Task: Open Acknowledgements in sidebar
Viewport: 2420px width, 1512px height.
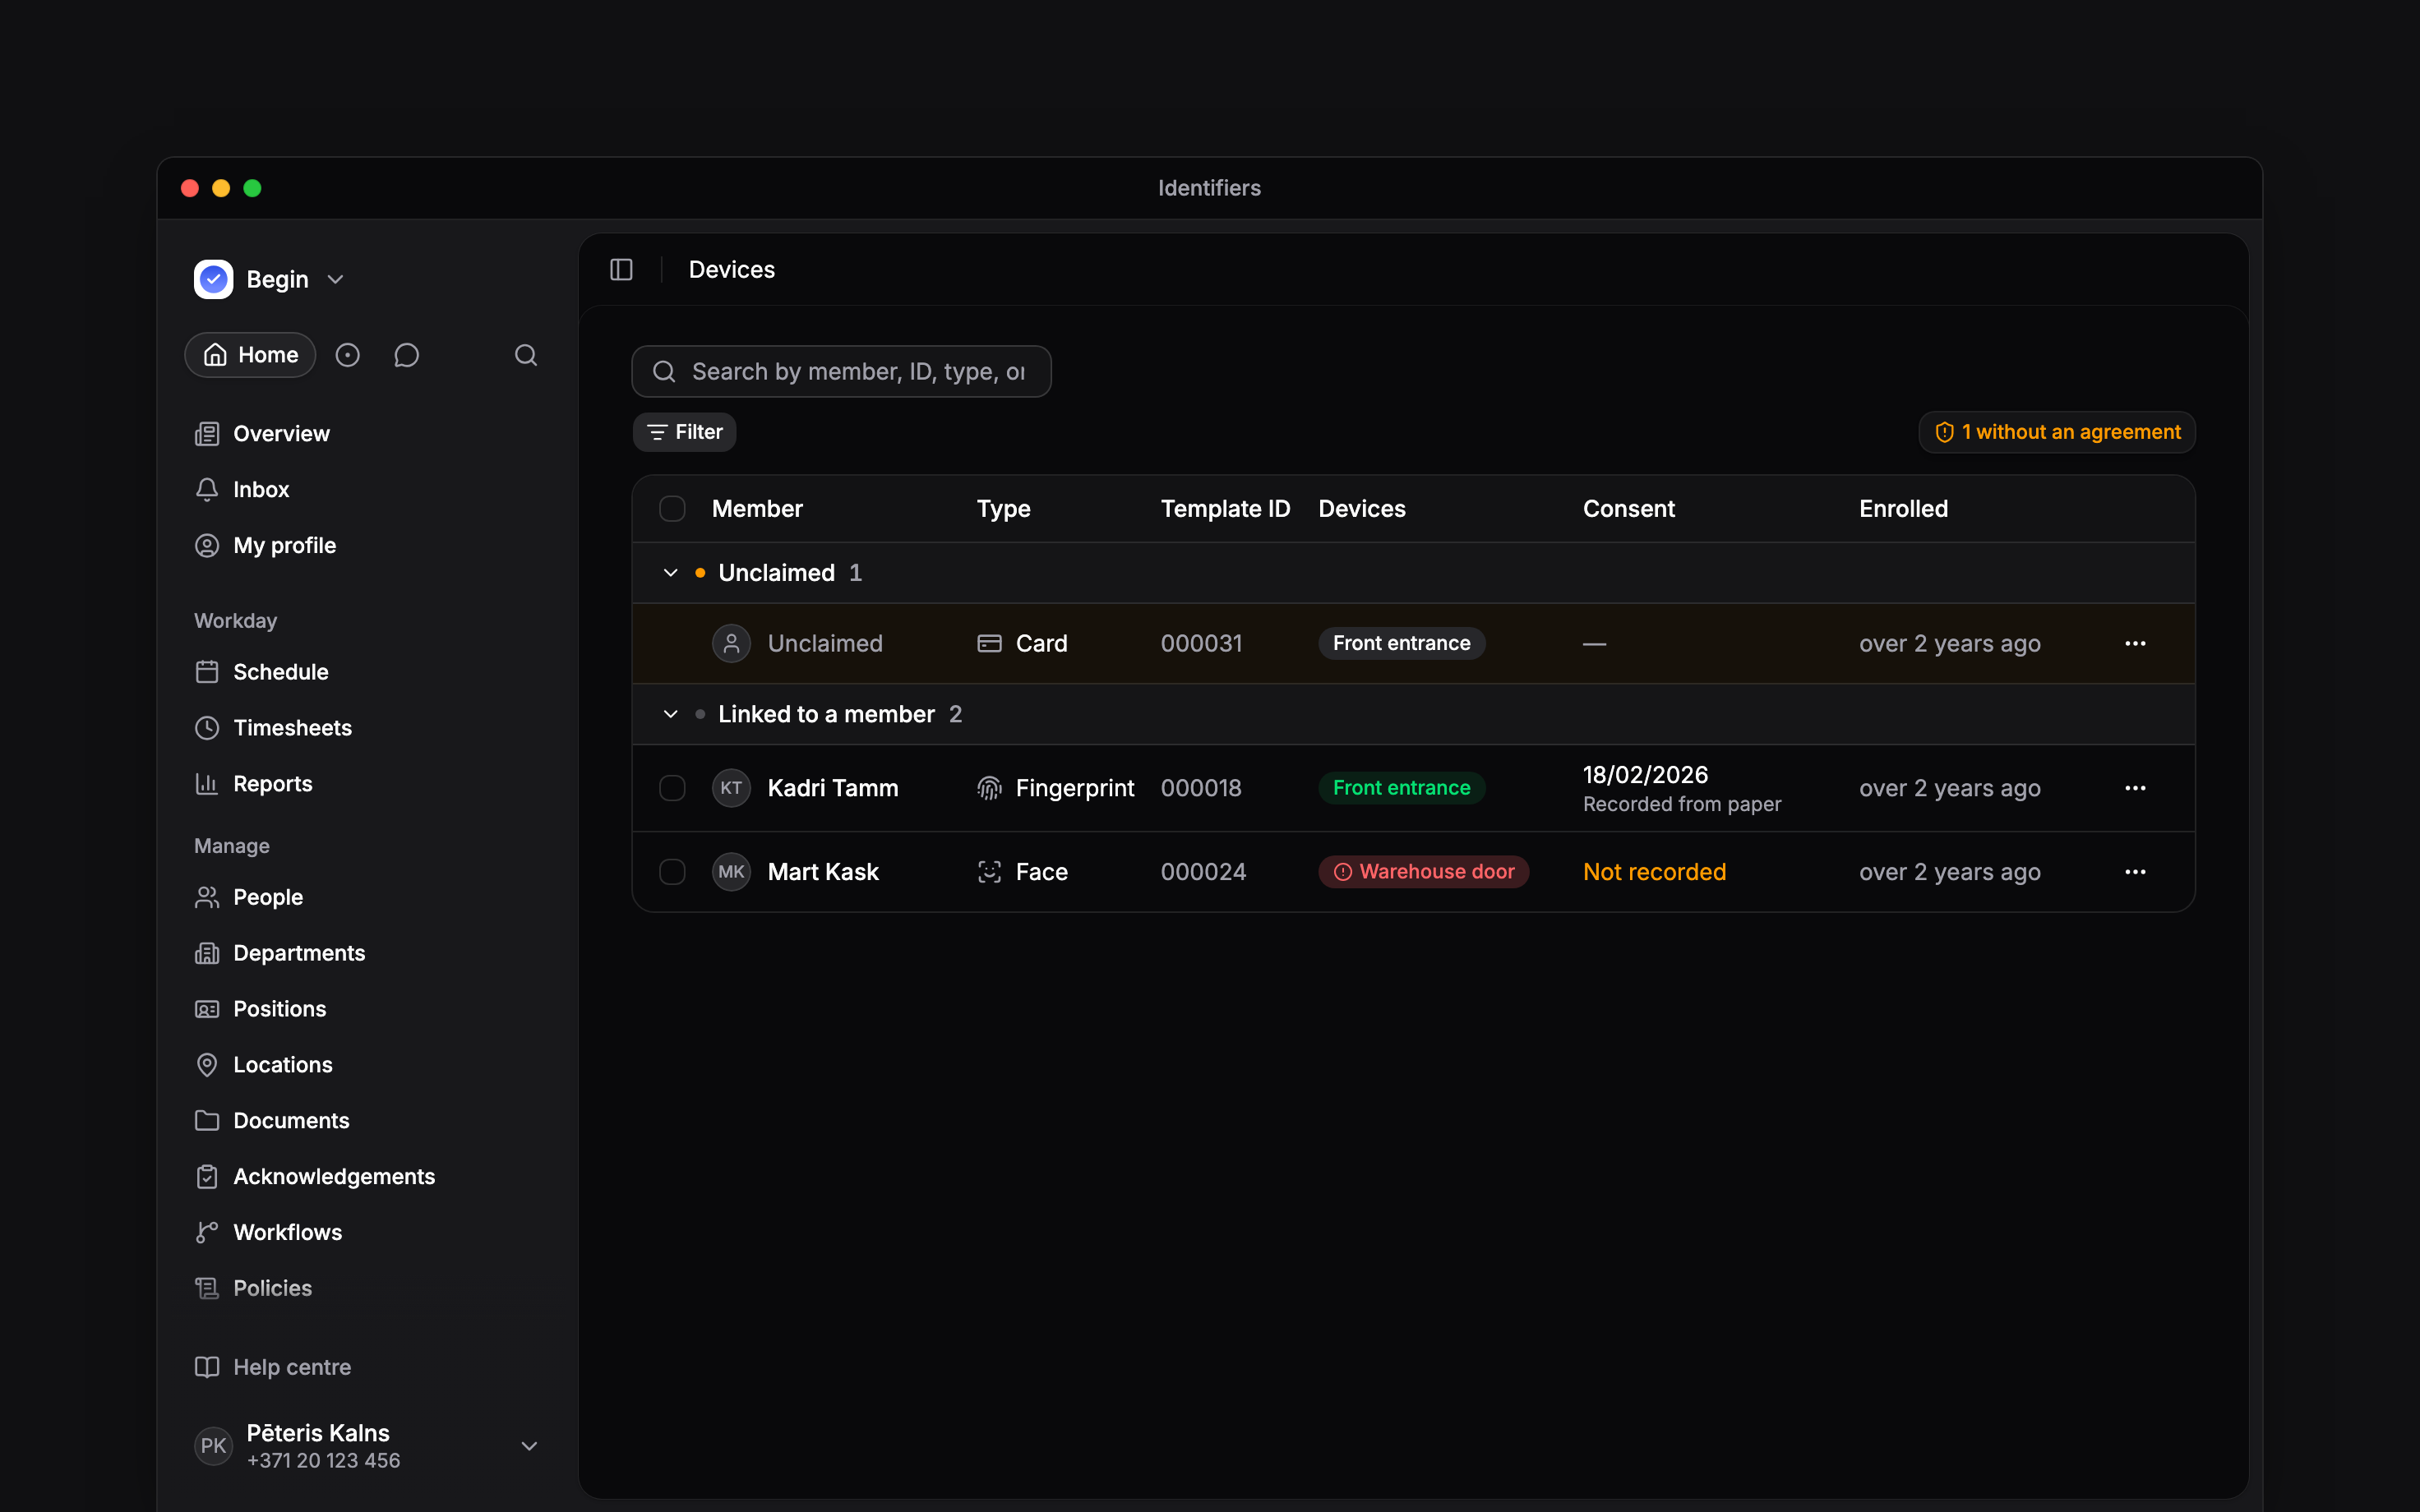Action: pos(315,1177)
